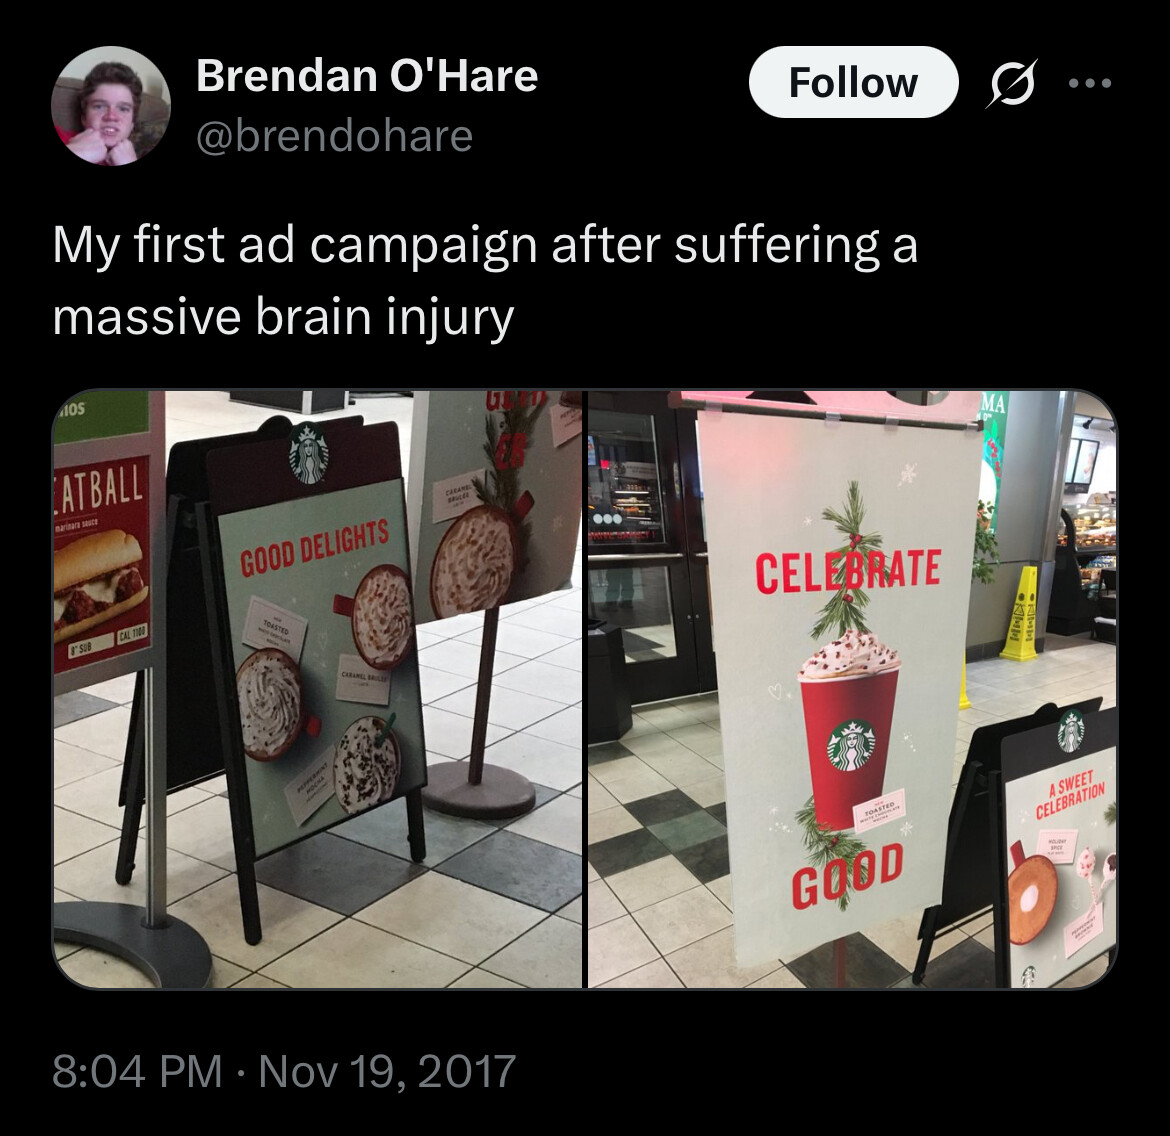Click red GOOD text on the banner
Viewport: 1170px width, 1136px height.
tap(848, 872)
